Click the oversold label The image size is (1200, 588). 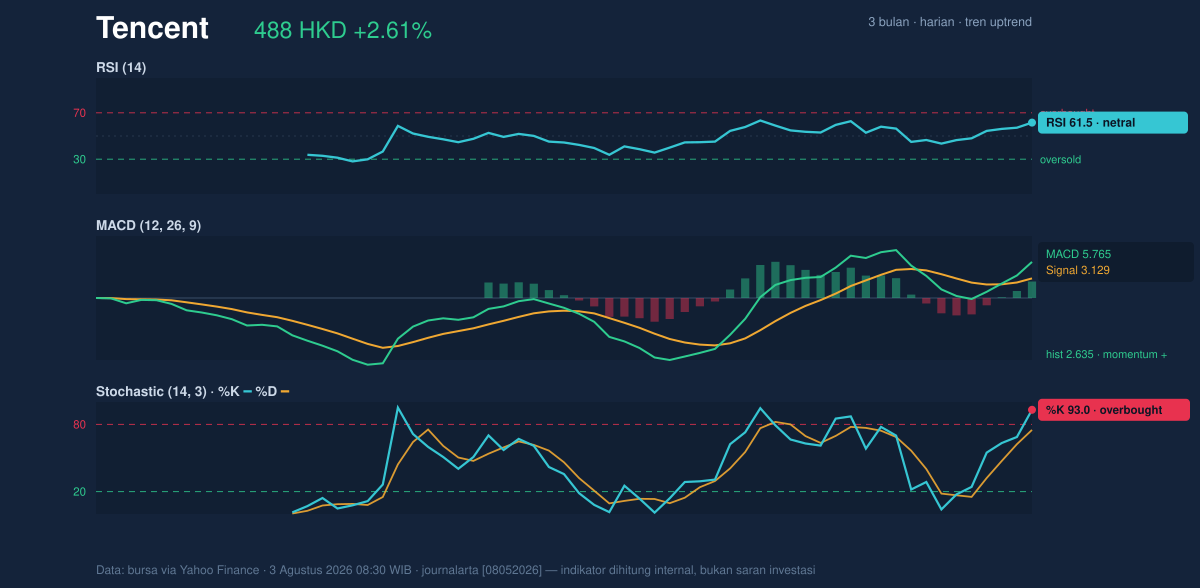coord(1060,159)
